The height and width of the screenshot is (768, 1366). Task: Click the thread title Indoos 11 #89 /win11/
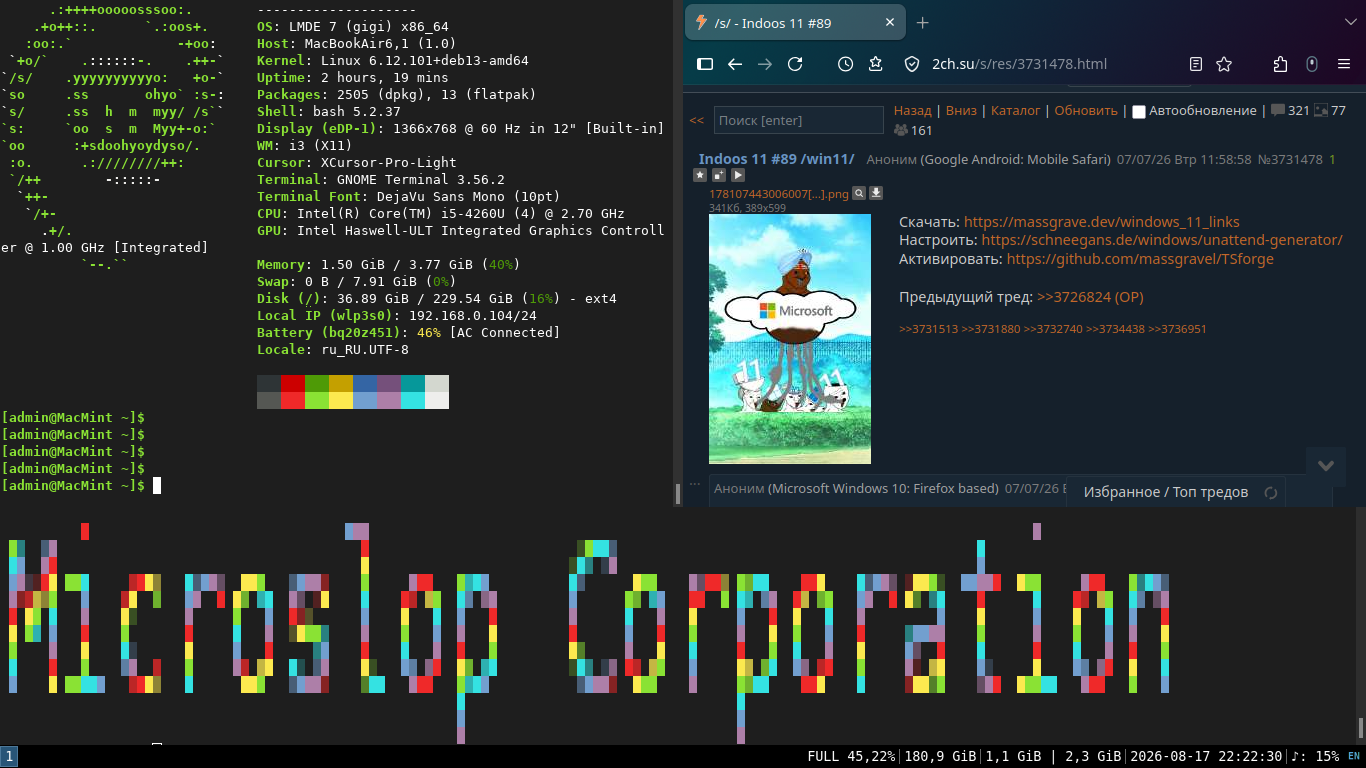(x=777, y=159)
